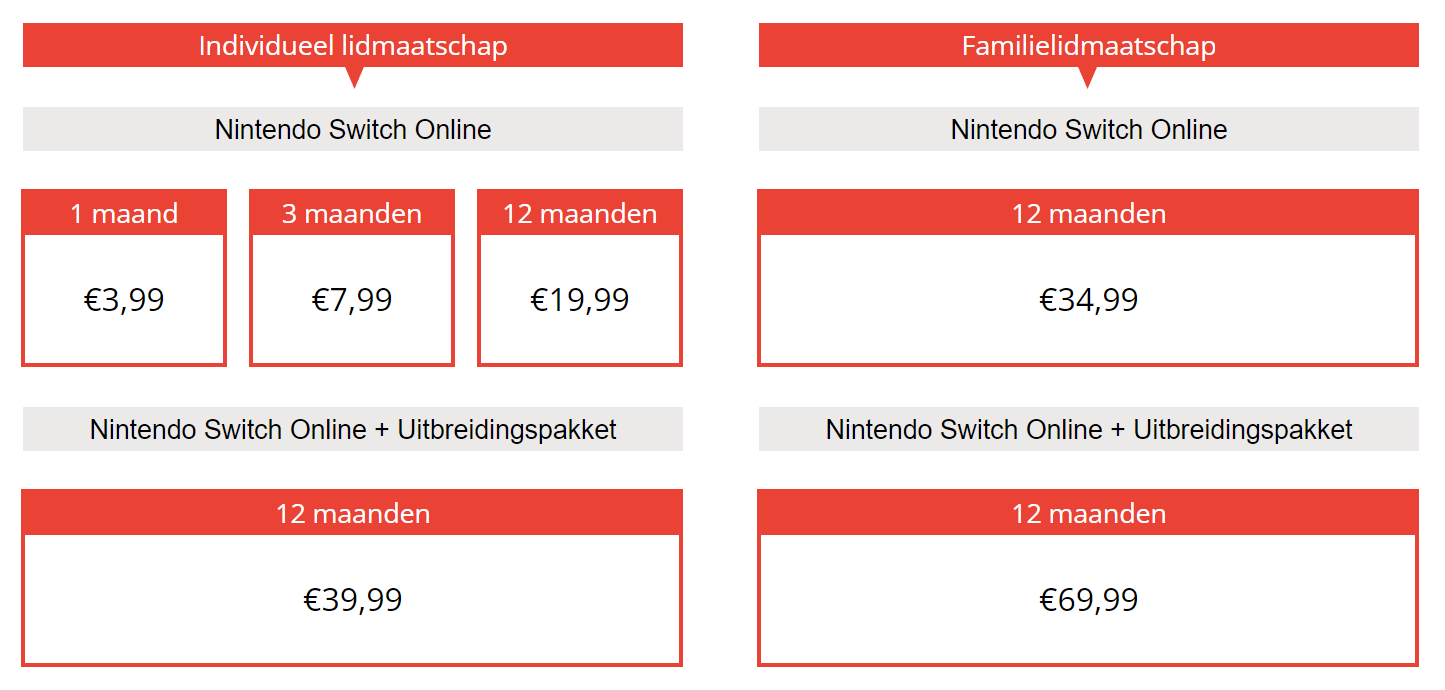The height and width of the screenshot is (690, 1445).
Task: Click the red pointer arrow below Individueel lidmaatschap
Action: (353, 77)
